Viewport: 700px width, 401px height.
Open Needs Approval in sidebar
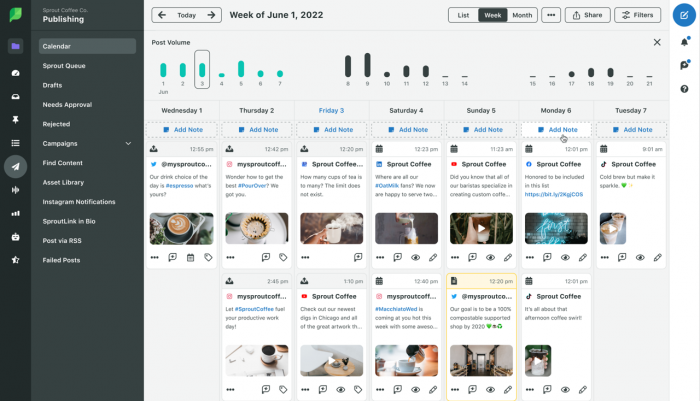[67, 104]
